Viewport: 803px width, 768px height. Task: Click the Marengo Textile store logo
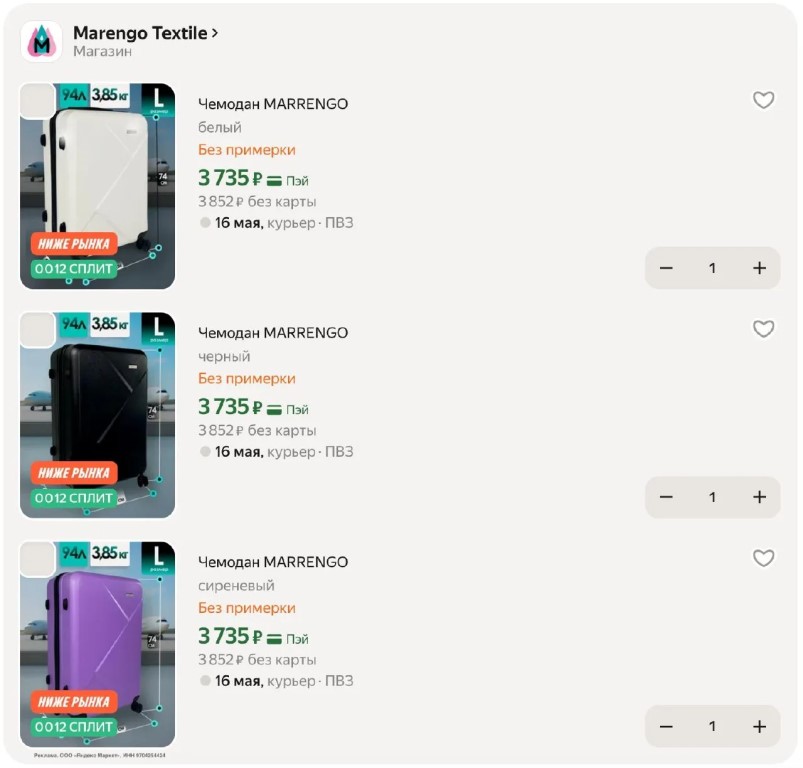pos(41,41)
